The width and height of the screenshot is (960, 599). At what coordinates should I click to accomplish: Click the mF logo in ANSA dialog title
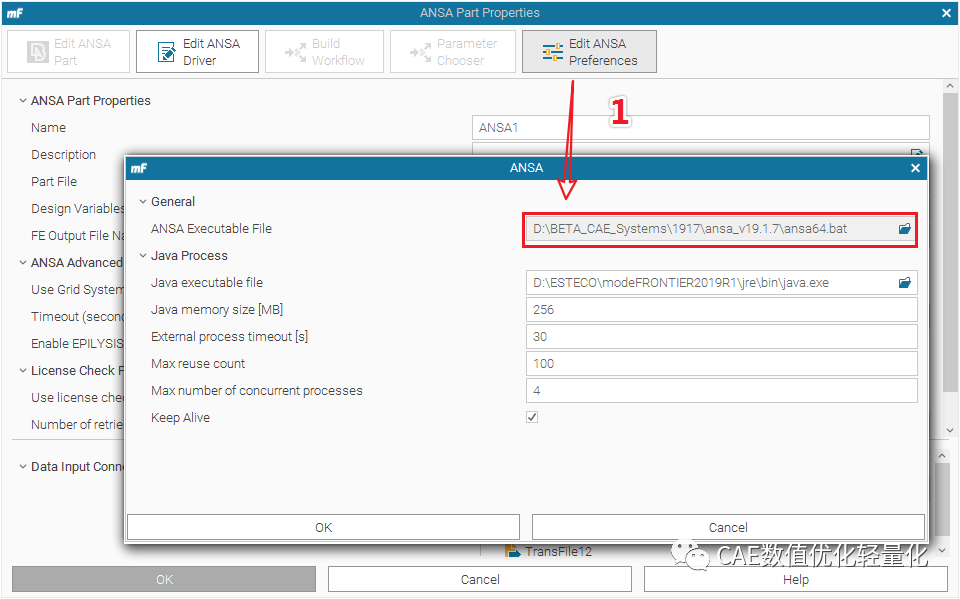click(139, 168)
